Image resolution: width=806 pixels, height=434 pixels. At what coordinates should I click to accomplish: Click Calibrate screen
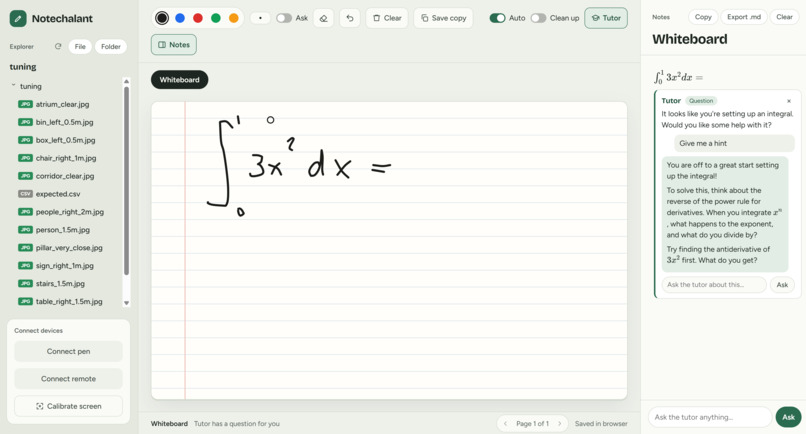[x=68, y=406]
